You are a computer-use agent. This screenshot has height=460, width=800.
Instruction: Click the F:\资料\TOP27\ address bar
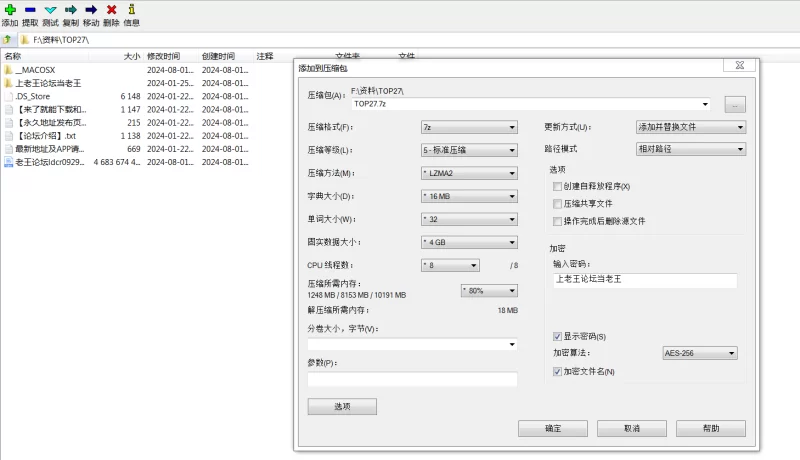[408, 40]
